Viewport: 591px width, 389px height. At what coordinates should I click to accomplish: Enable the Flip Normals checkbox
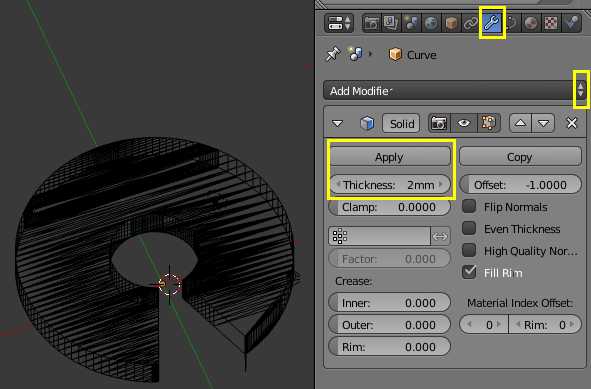point(469,206)
